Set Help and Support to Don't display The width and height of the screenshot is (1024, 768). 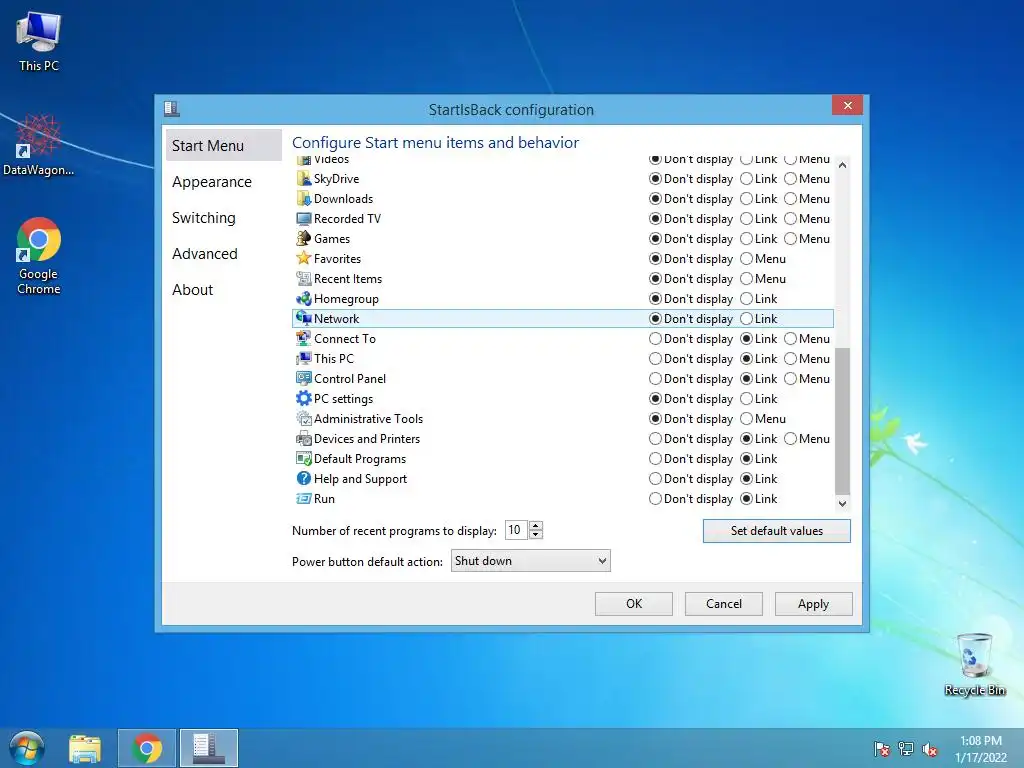(x=655, y=479)
